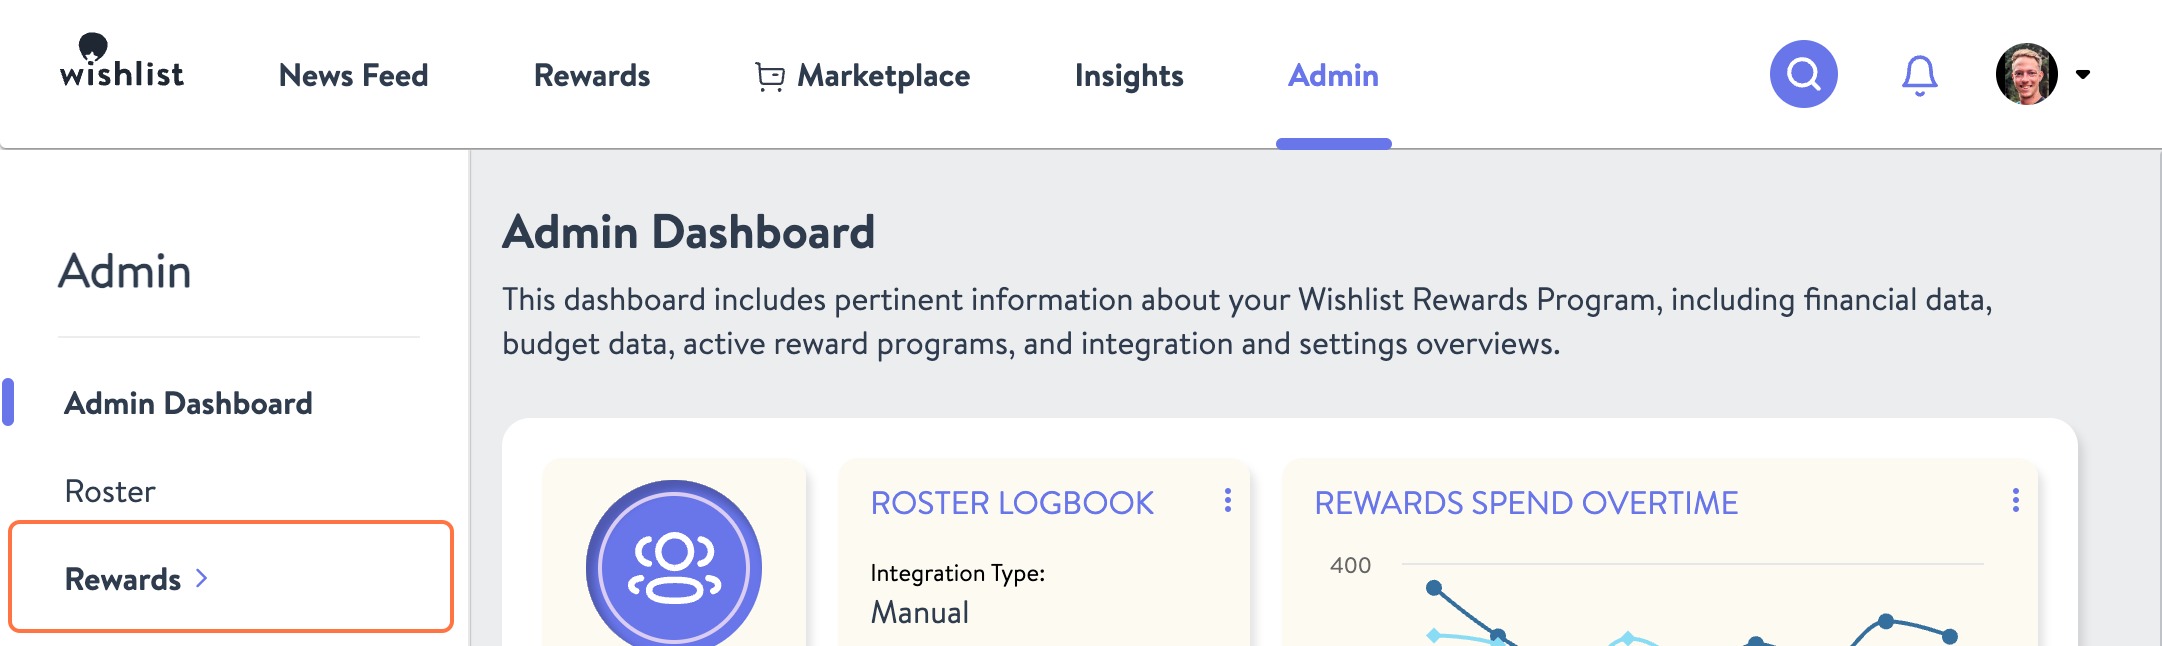Open the account dropdown arrow

2084,74
